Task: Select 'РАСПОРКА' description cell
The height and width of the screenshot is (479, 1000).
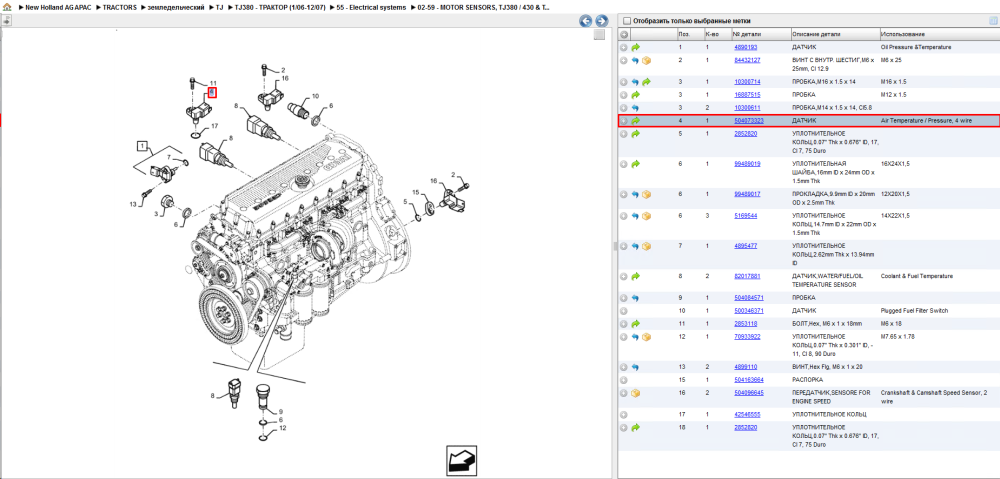Action: click(x=807, y=380)
